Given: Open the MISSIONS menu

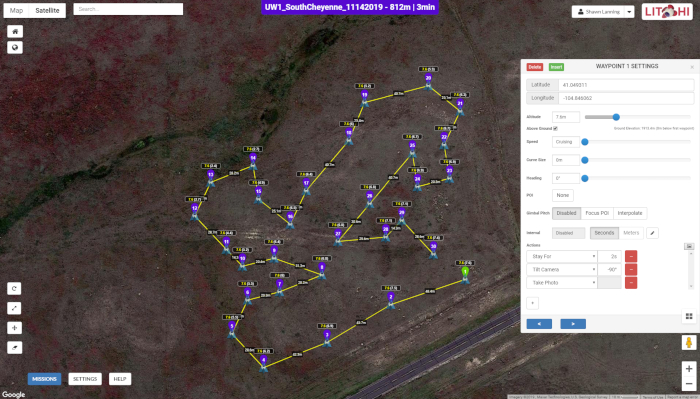Looking at the screenshot, I should tap(44, 379).
